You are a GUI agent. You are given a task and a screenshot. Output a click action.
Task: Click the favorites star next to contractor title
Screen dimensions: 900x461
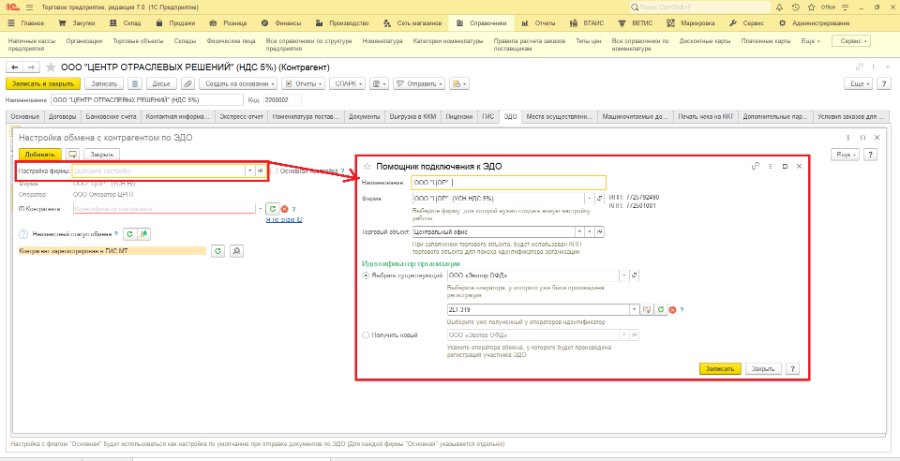pyautogui.click(x=51, y=67)
